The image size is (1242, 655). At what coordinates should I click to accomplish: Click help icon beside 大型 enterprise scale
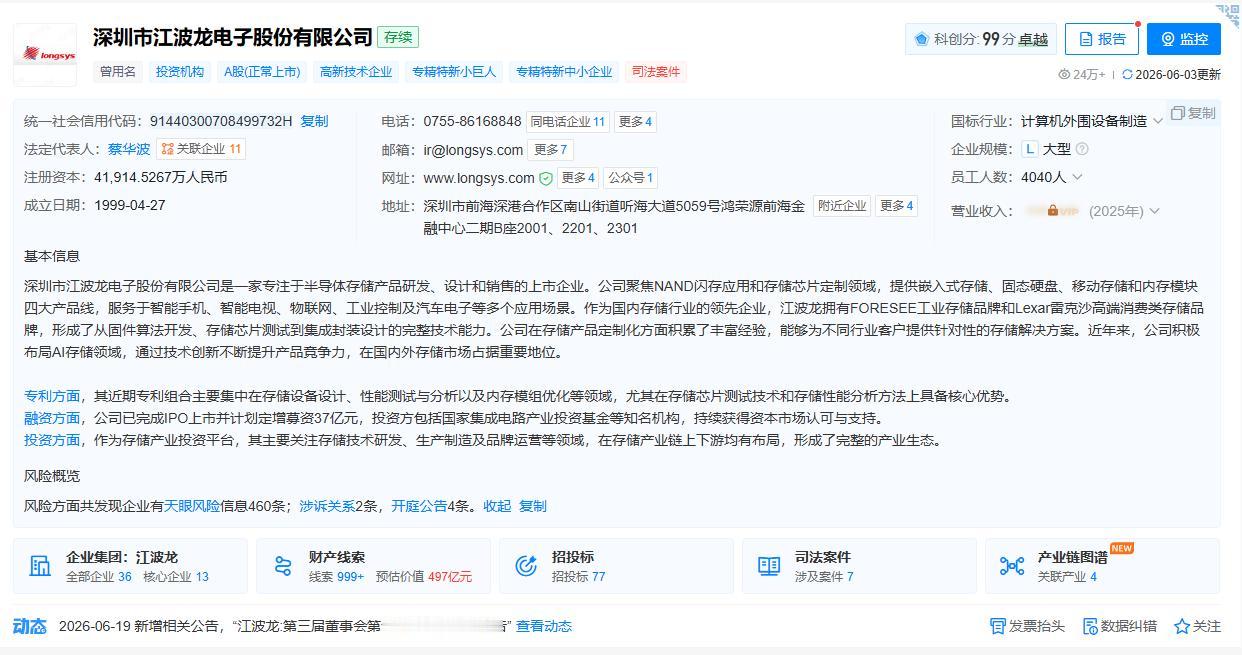1082,149
